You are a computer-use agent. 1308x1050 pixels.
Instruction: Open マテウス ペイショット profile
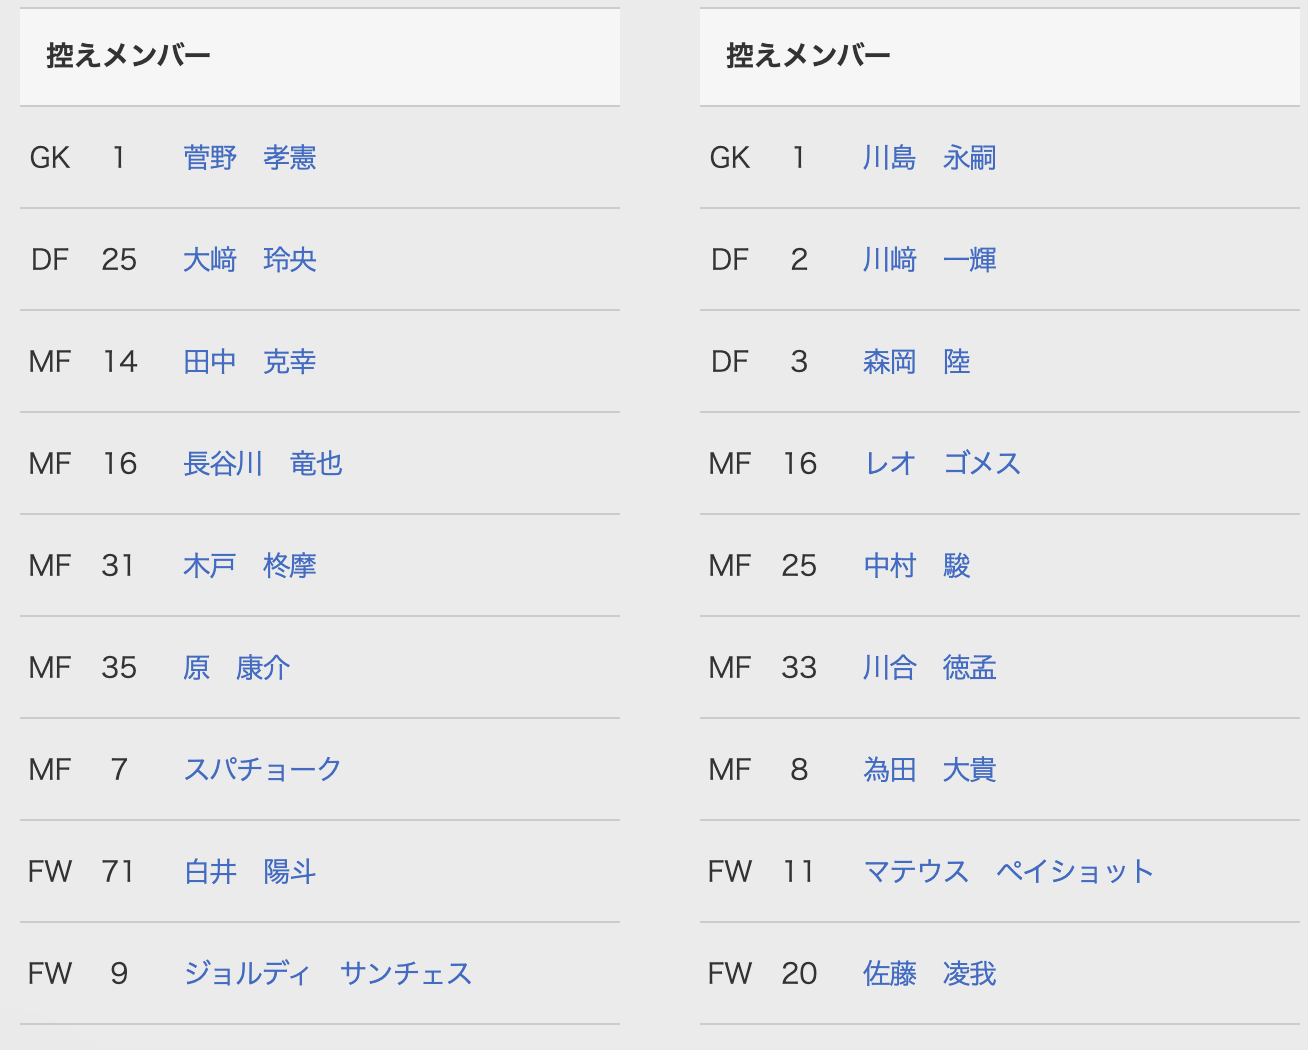1008,872
